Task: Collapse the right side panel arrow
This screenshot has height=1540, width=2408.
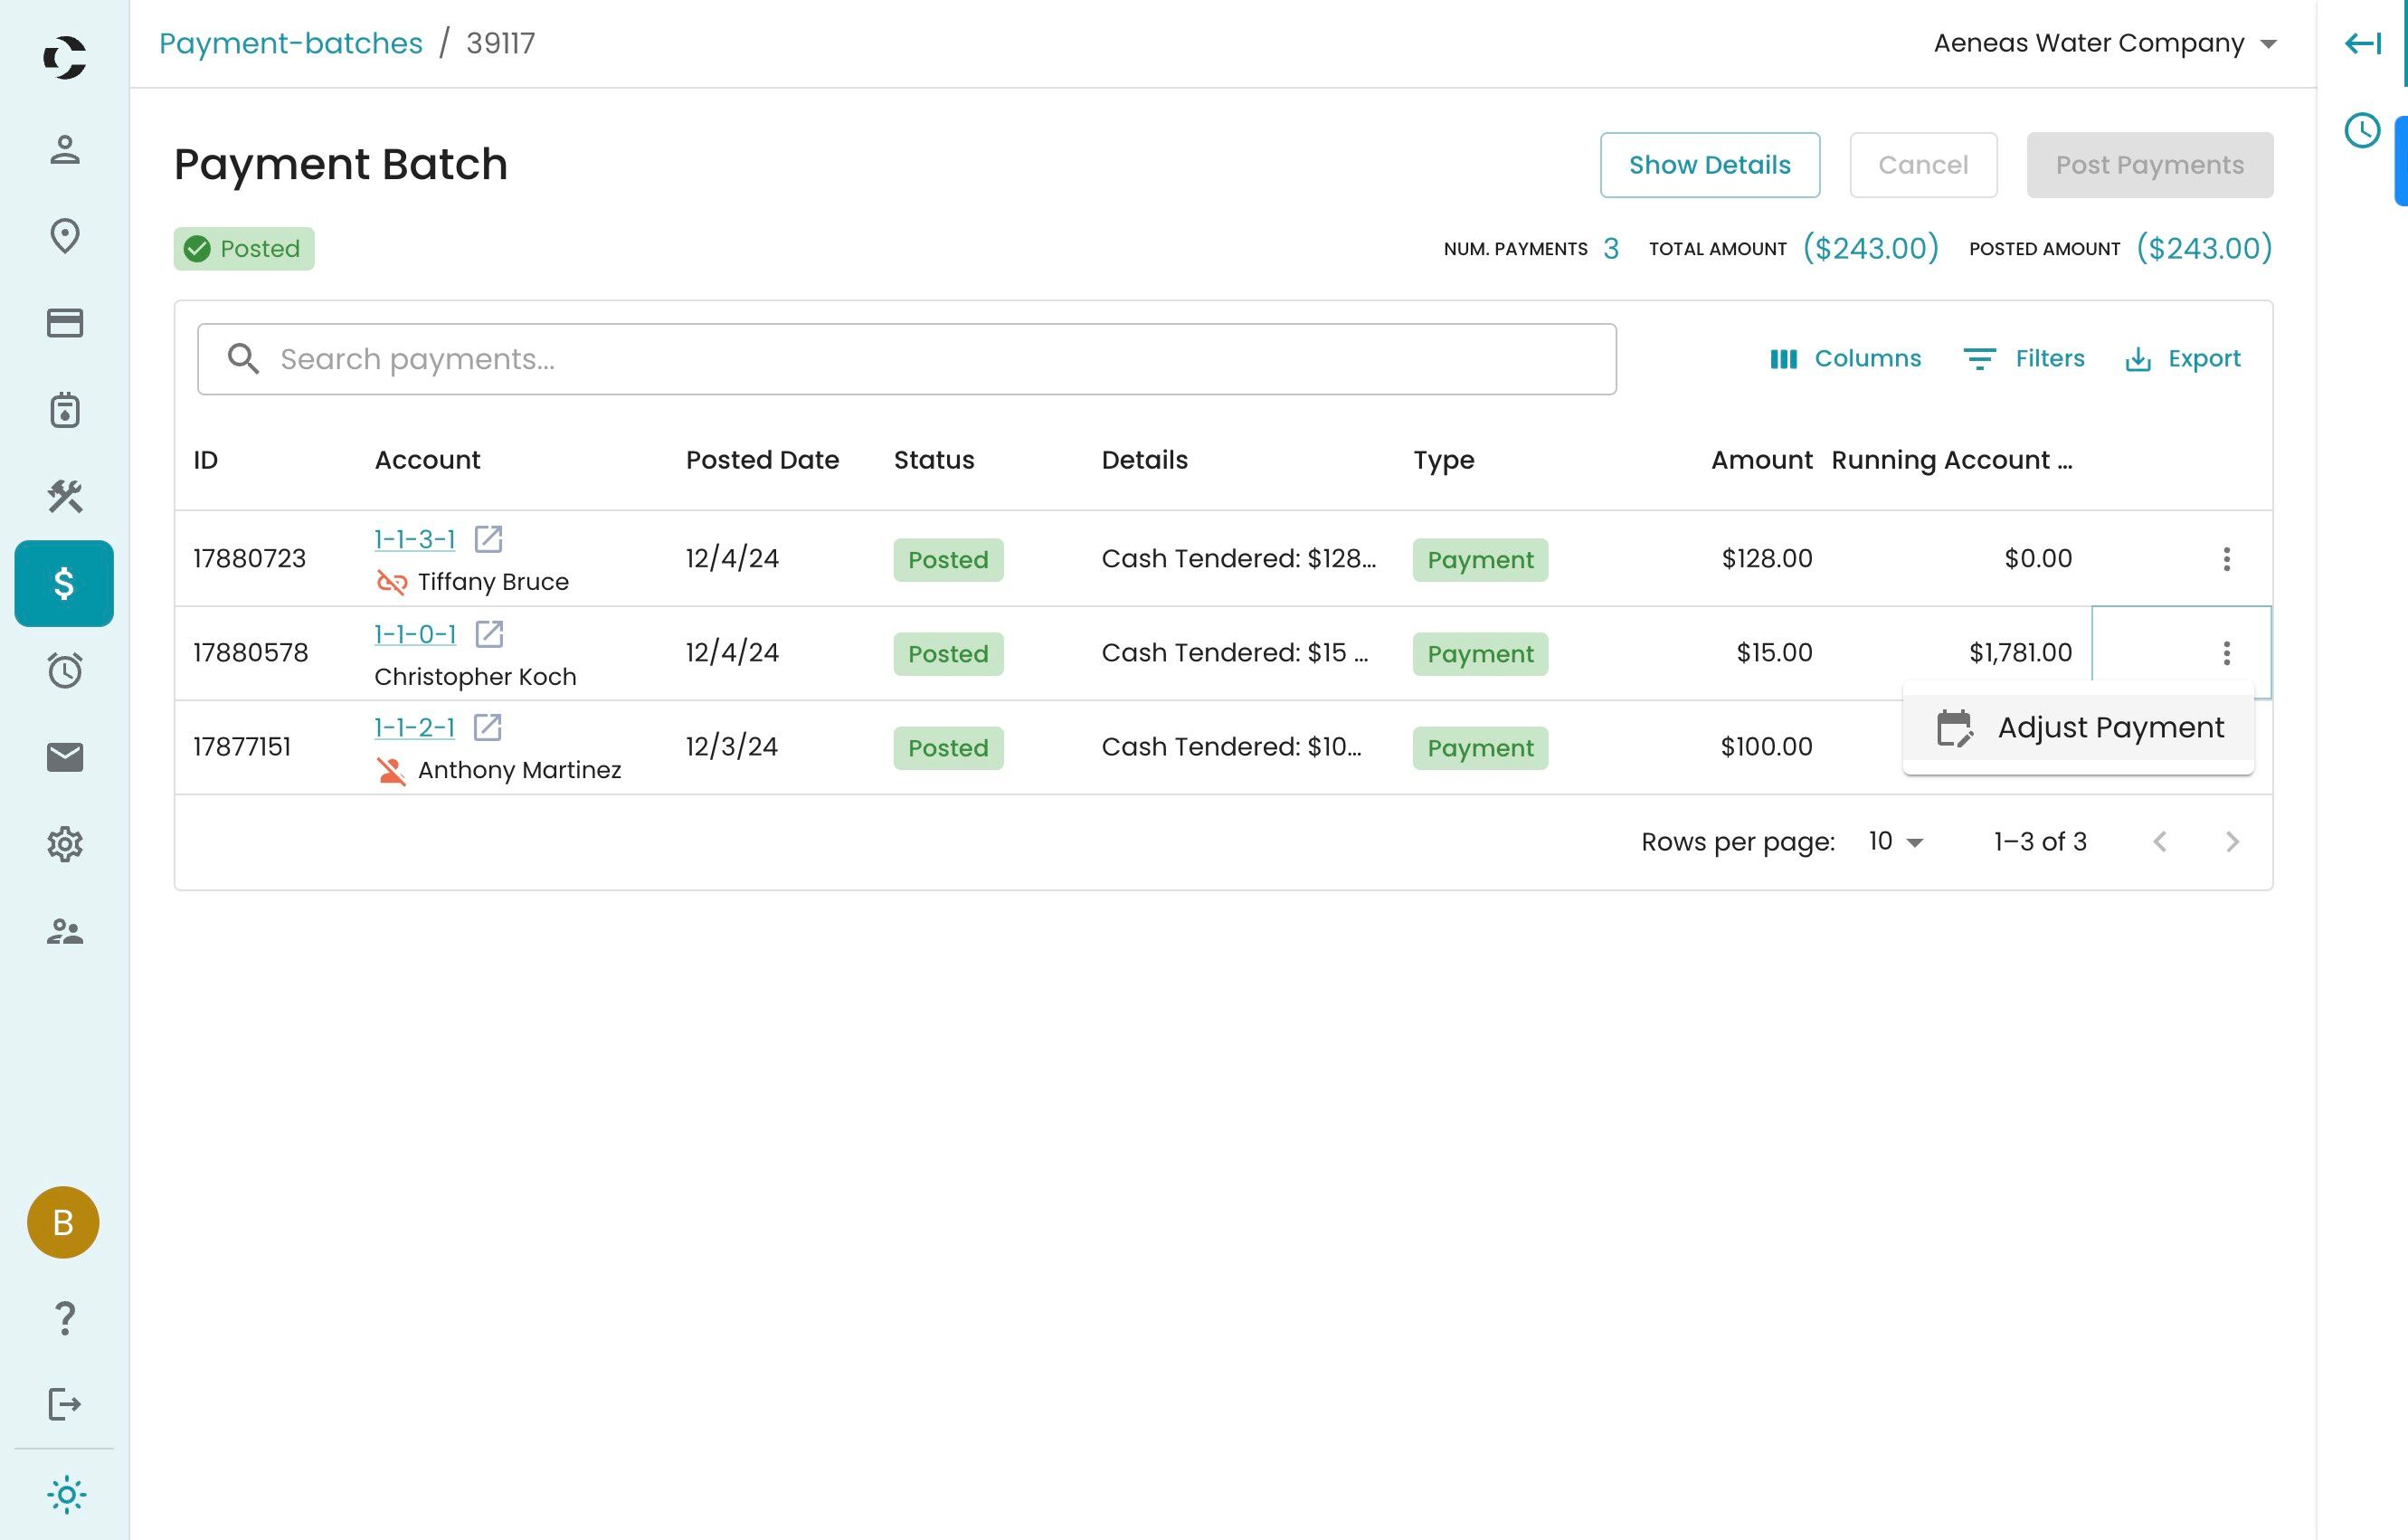Action: pyautogui.click(x=2362, y=43)
